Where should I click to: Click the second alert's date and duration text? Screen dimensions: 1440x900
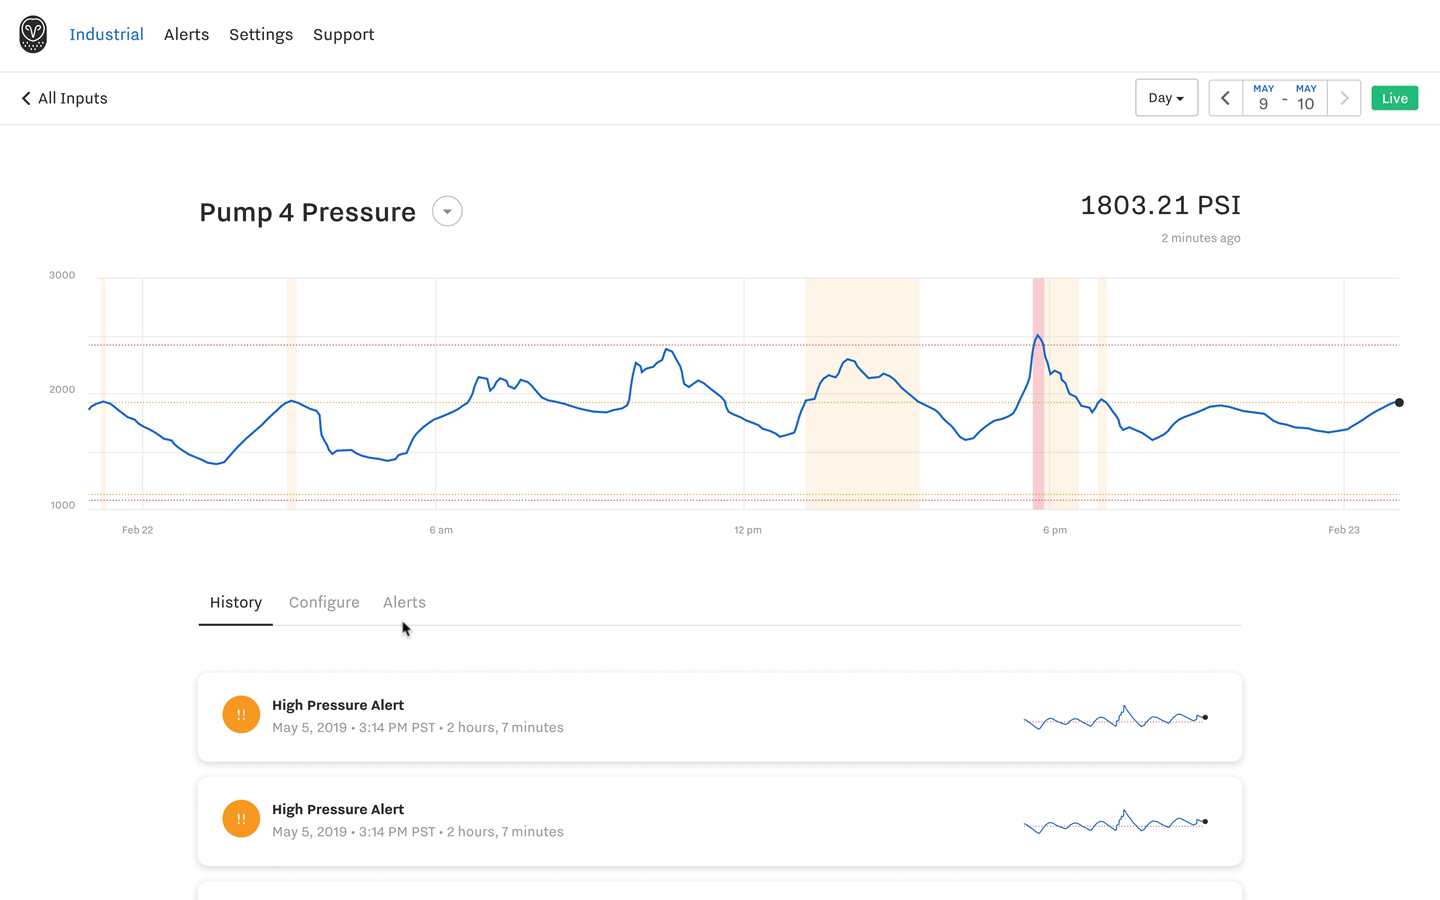[418, 831]
